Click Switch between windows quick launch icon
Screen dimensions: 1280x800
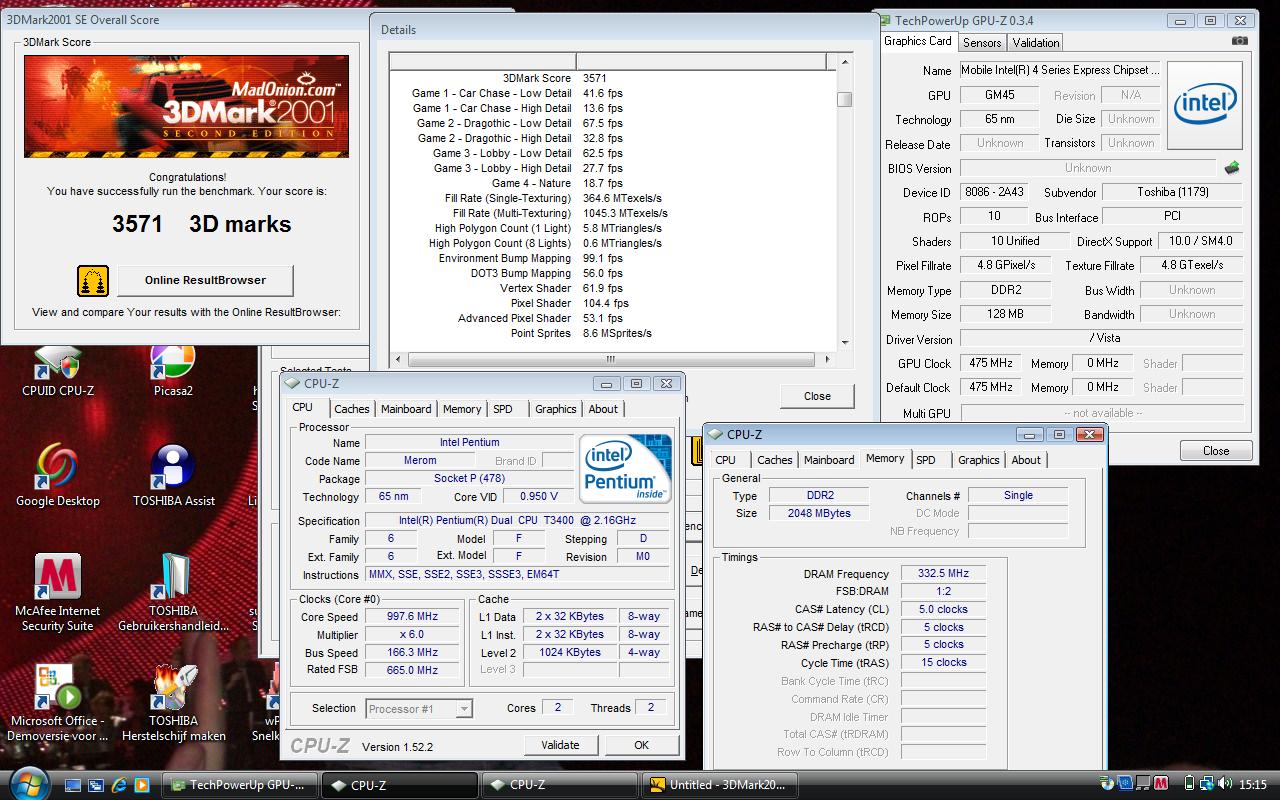pos(96,785)
